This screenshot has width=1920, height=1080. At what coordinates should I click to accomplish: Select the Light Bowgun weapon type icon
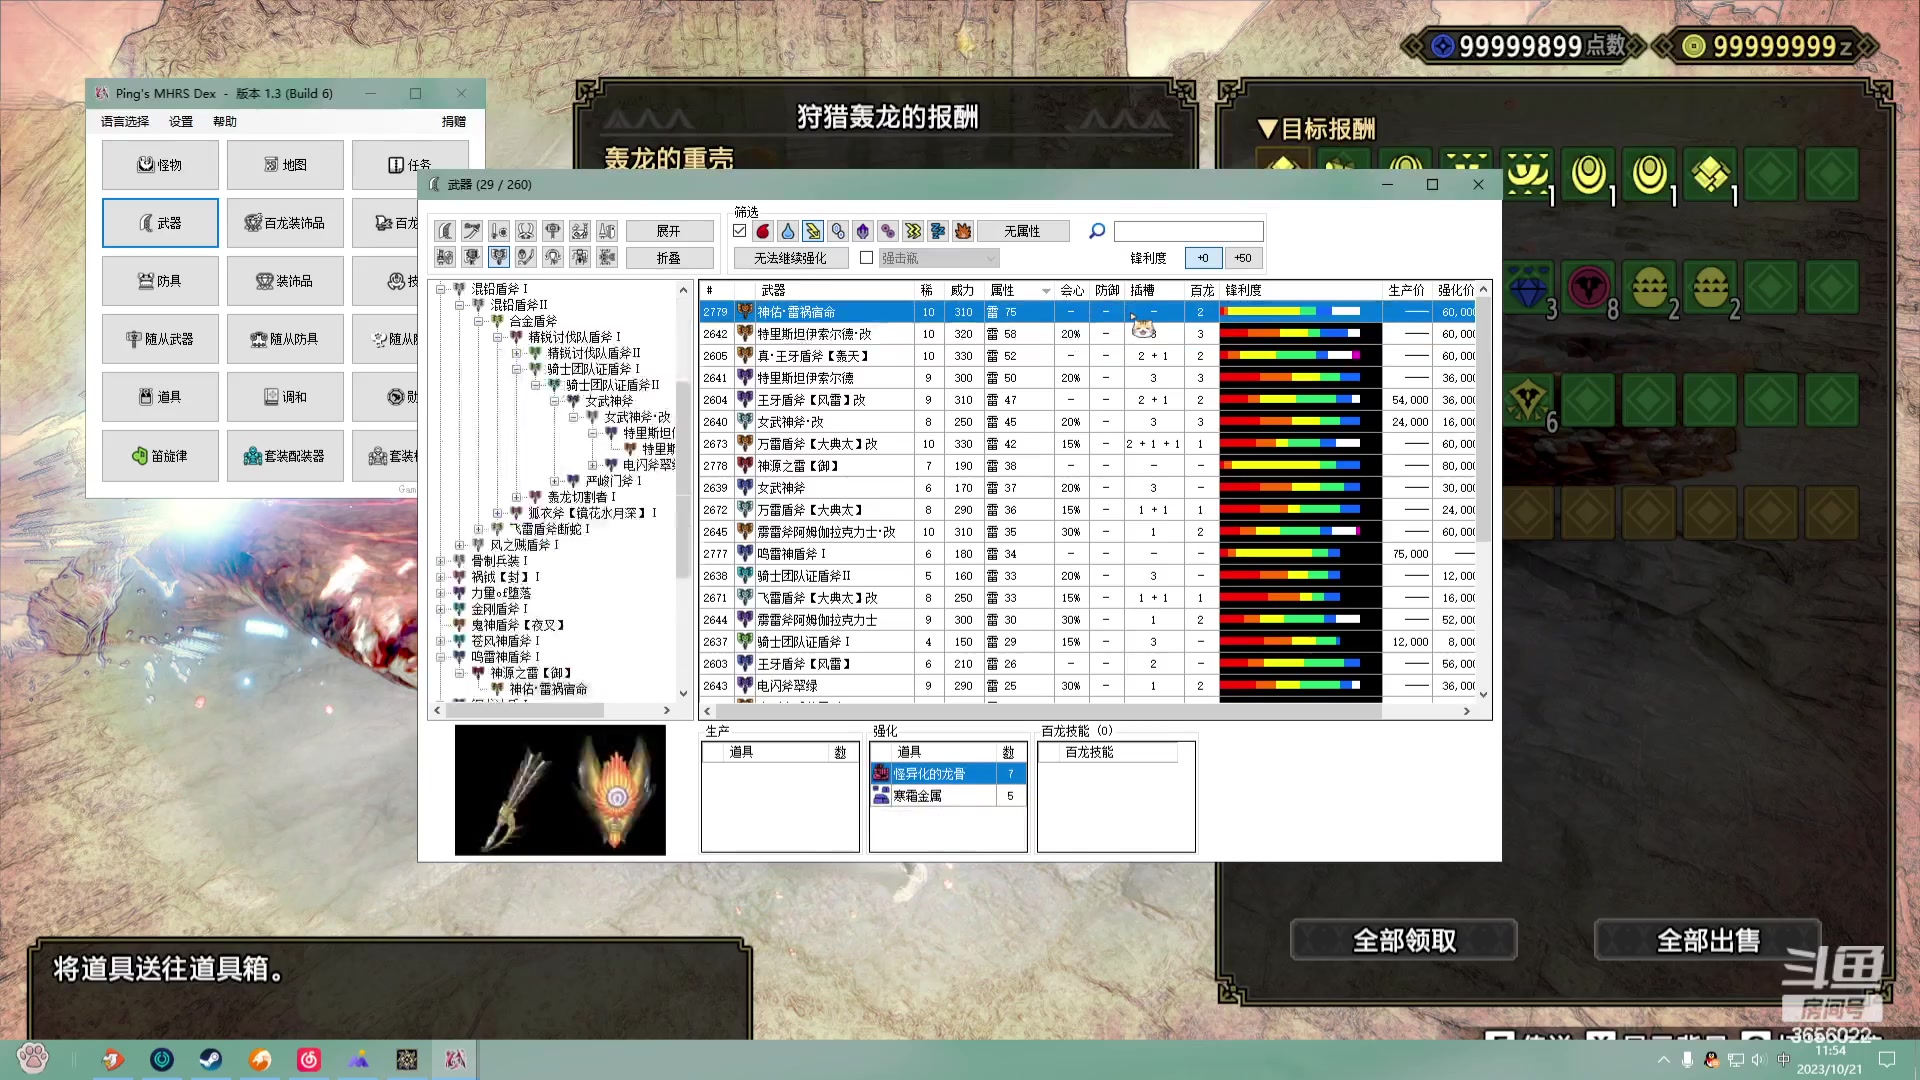point(580,258)
